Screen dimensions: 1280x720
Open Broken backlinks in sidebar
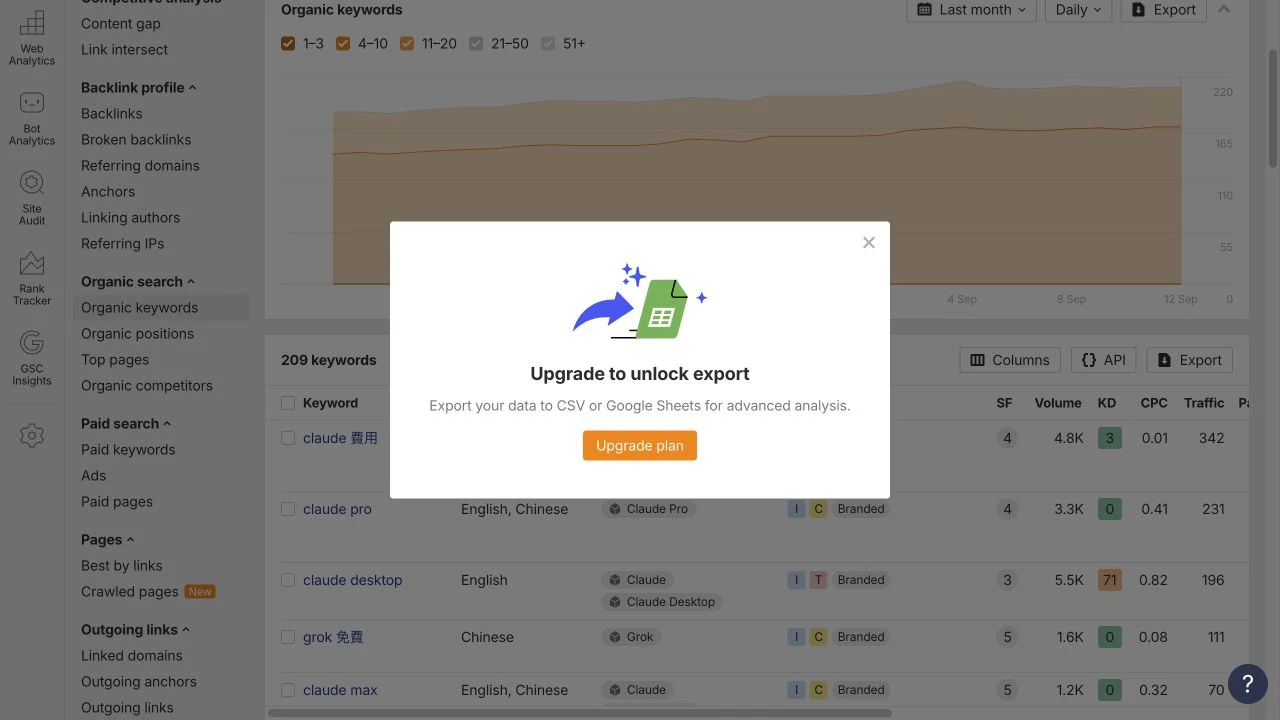tap(136, 140)
